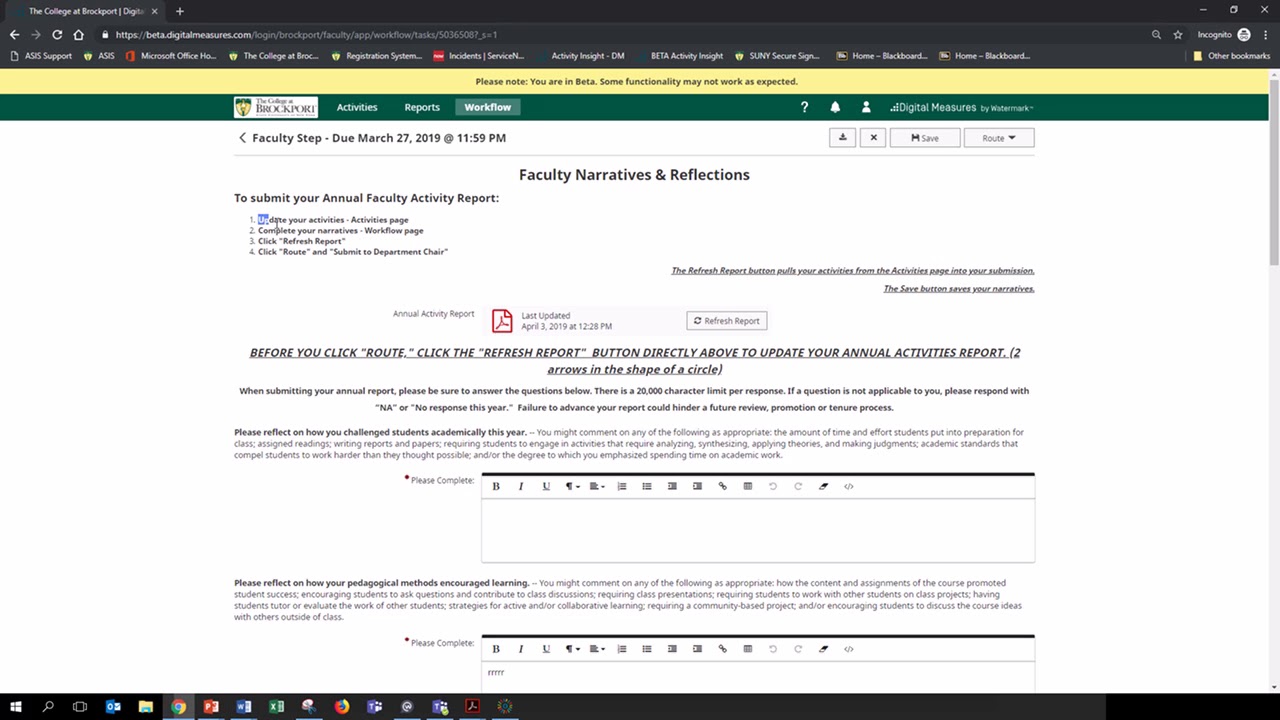
Task: Clear formatting in academic challenge editor
Action: click(x=824, y=486)
